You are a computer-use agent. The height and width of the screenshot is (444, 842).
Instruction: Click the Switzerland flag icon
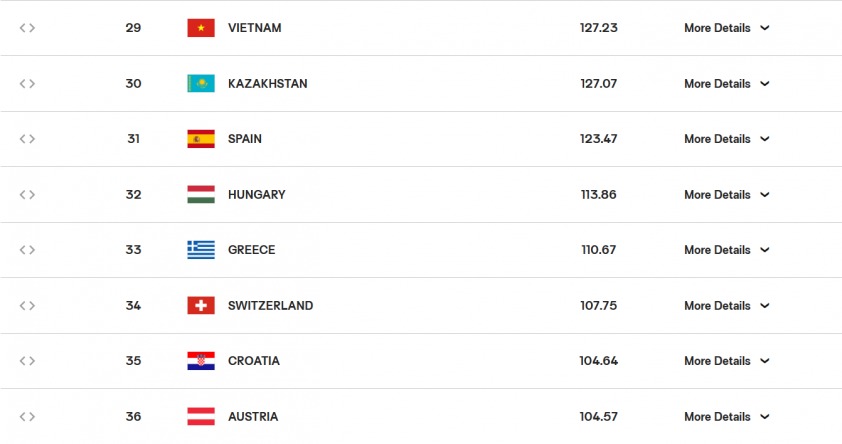point(201,306)
